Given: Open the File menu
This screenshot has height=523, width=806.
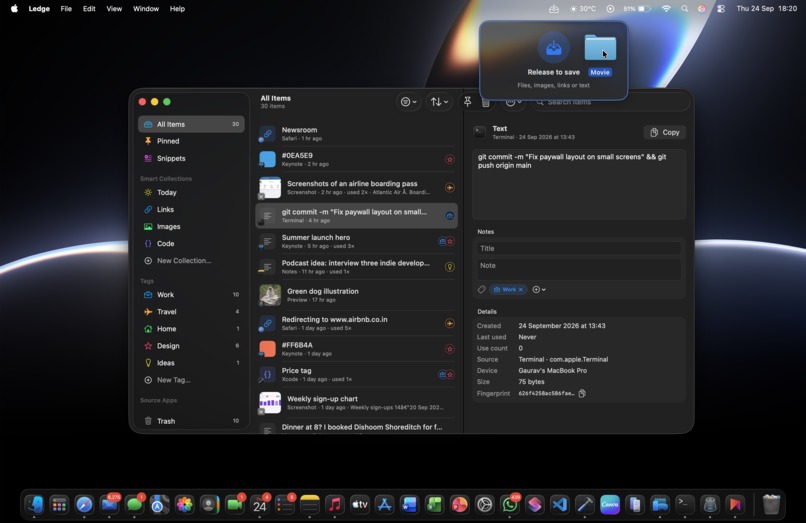Looking at the screenshot, I should [x=66, y=9].
